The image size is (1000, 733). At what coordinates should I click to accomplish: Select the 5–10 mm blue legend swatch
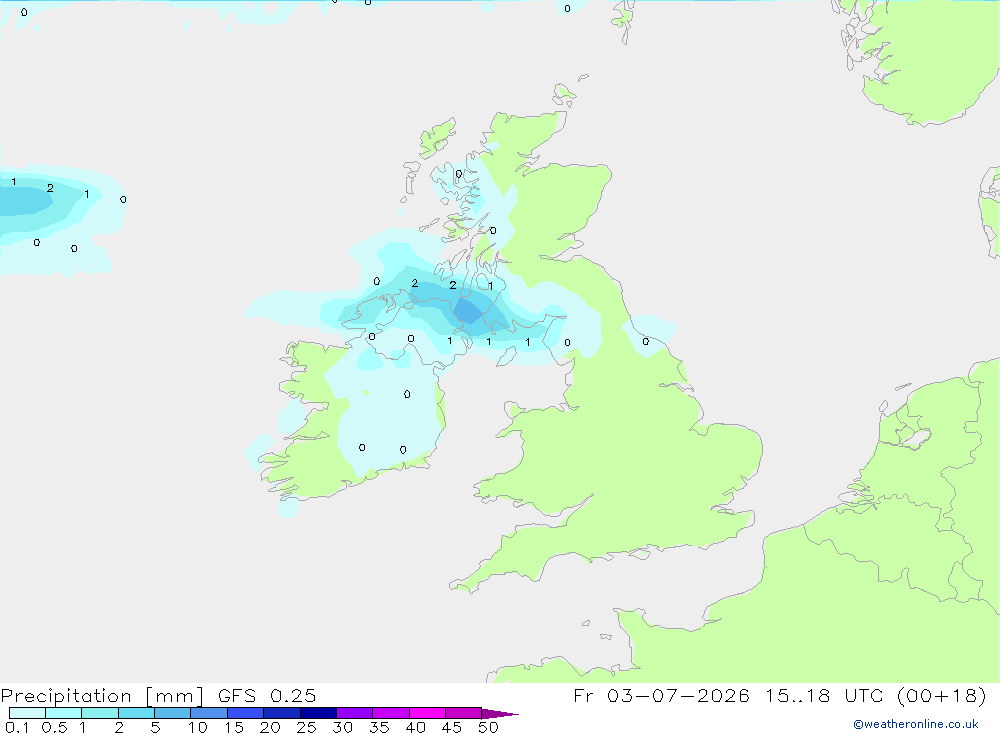coord(173,713)
